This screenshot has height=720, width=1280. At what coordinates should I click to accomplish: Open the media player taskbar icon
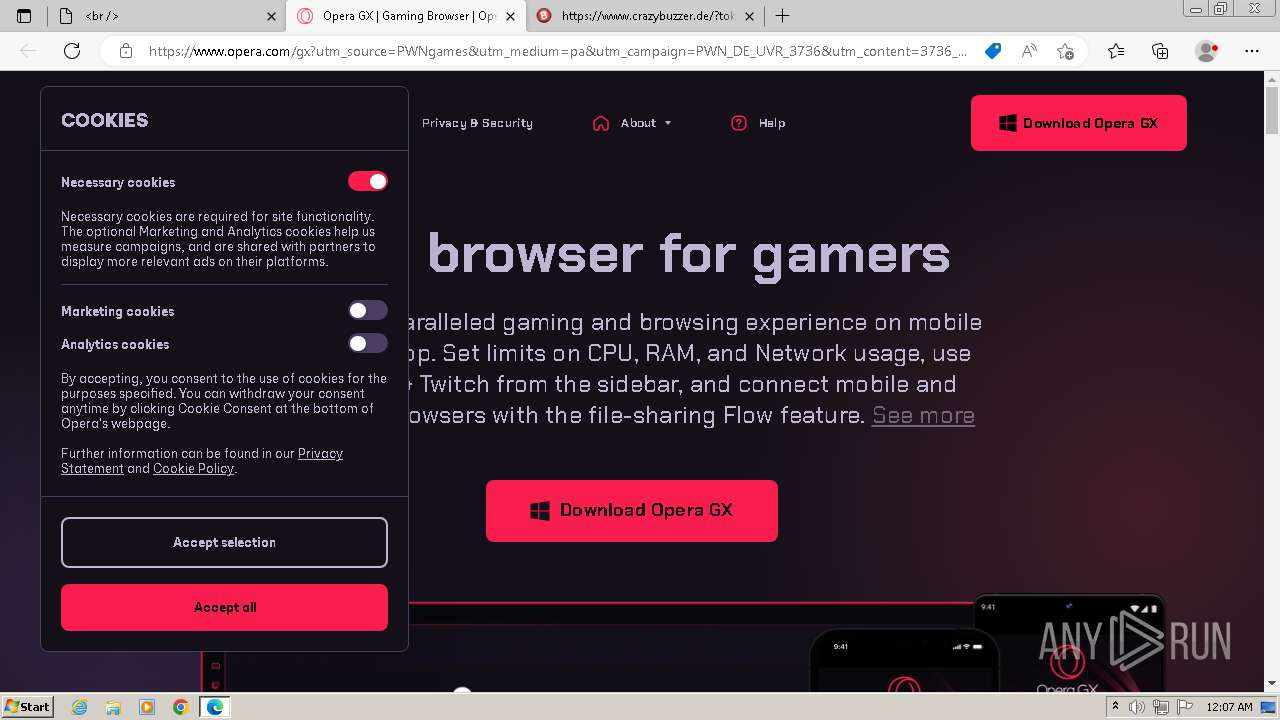pos(147,707)
